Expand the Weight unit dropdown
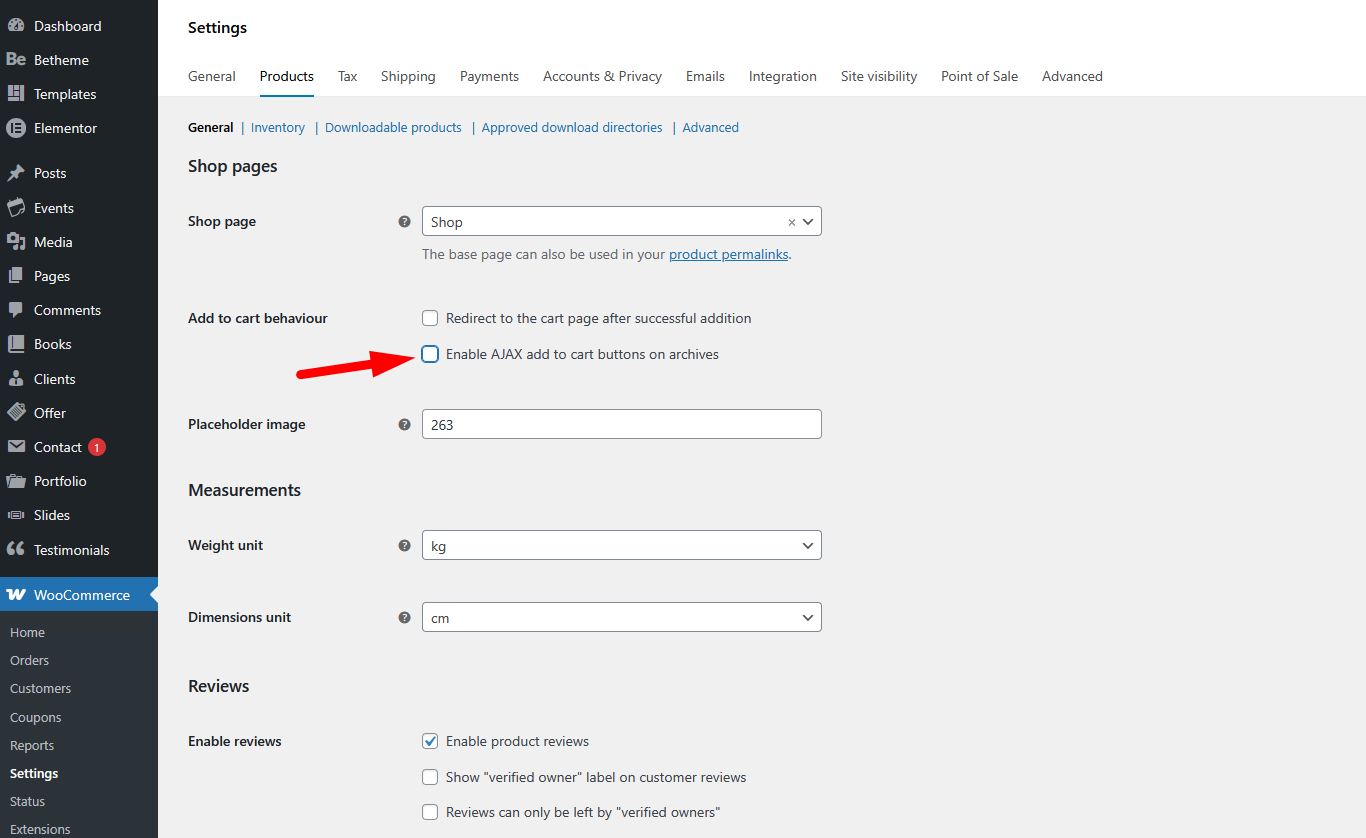 621,546
